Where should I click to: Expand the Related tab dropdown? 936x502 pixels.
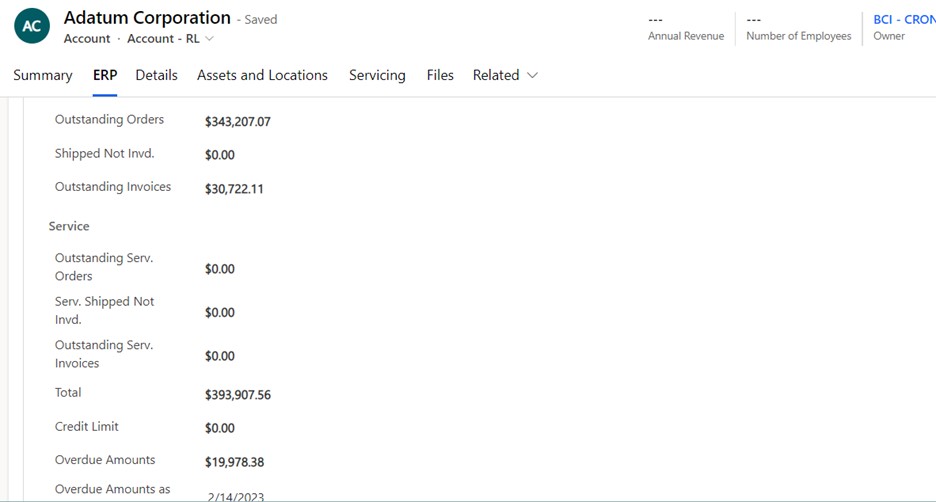[x=532, y=75]
